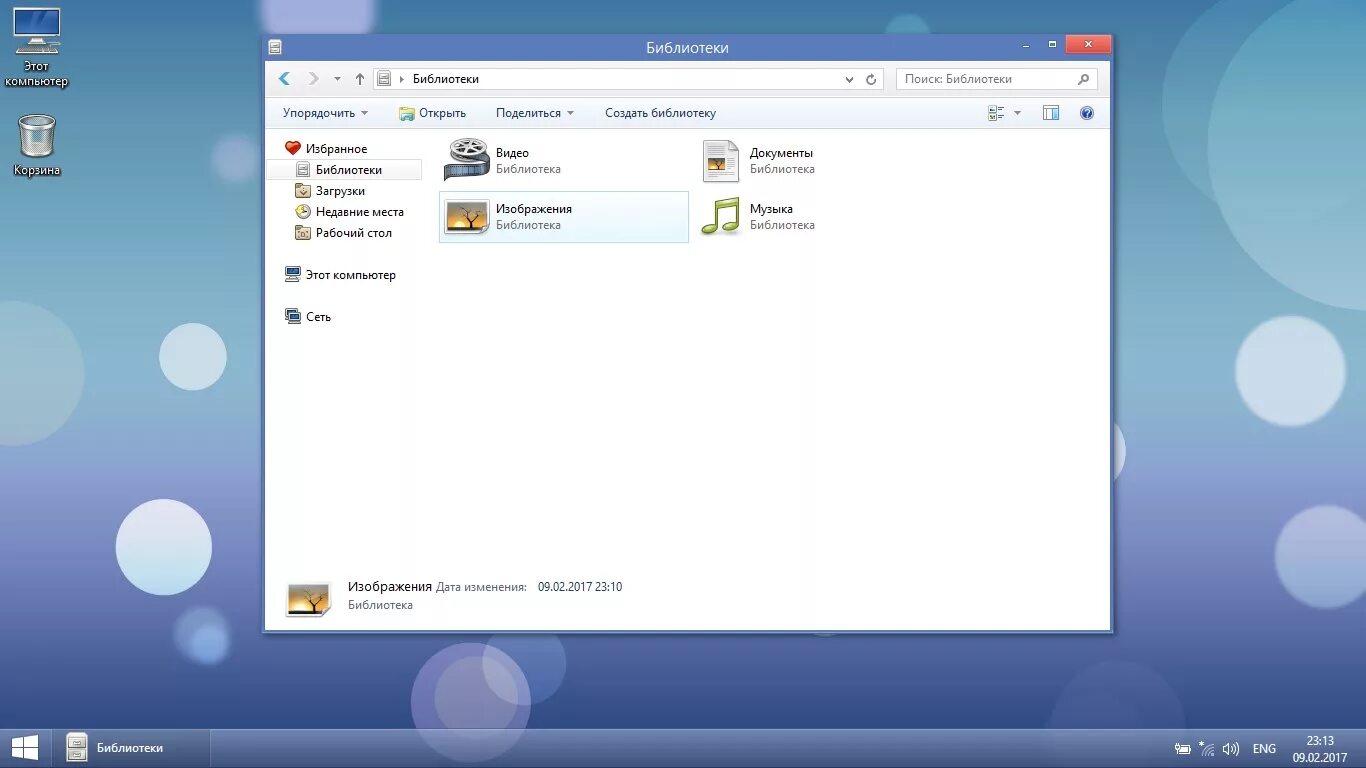The image size is (1366, 768).
Task: Open the Windows Start button
Action: click(24, 747)
